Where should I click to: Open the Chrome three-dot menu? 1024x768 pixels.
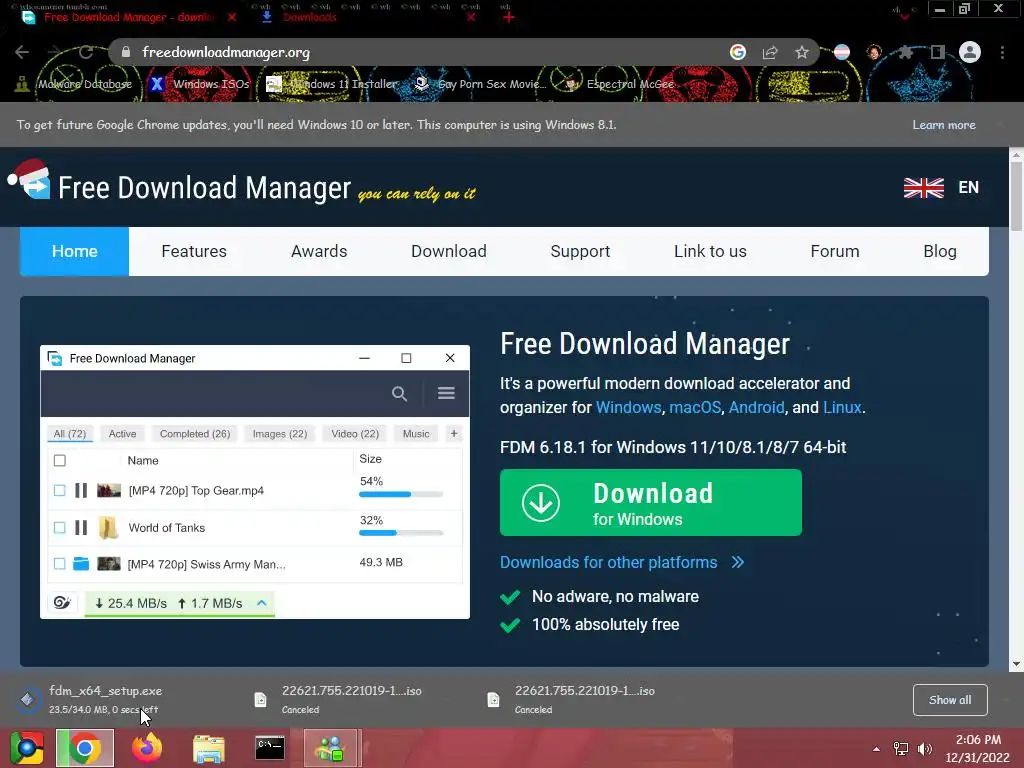point(1002,52)
